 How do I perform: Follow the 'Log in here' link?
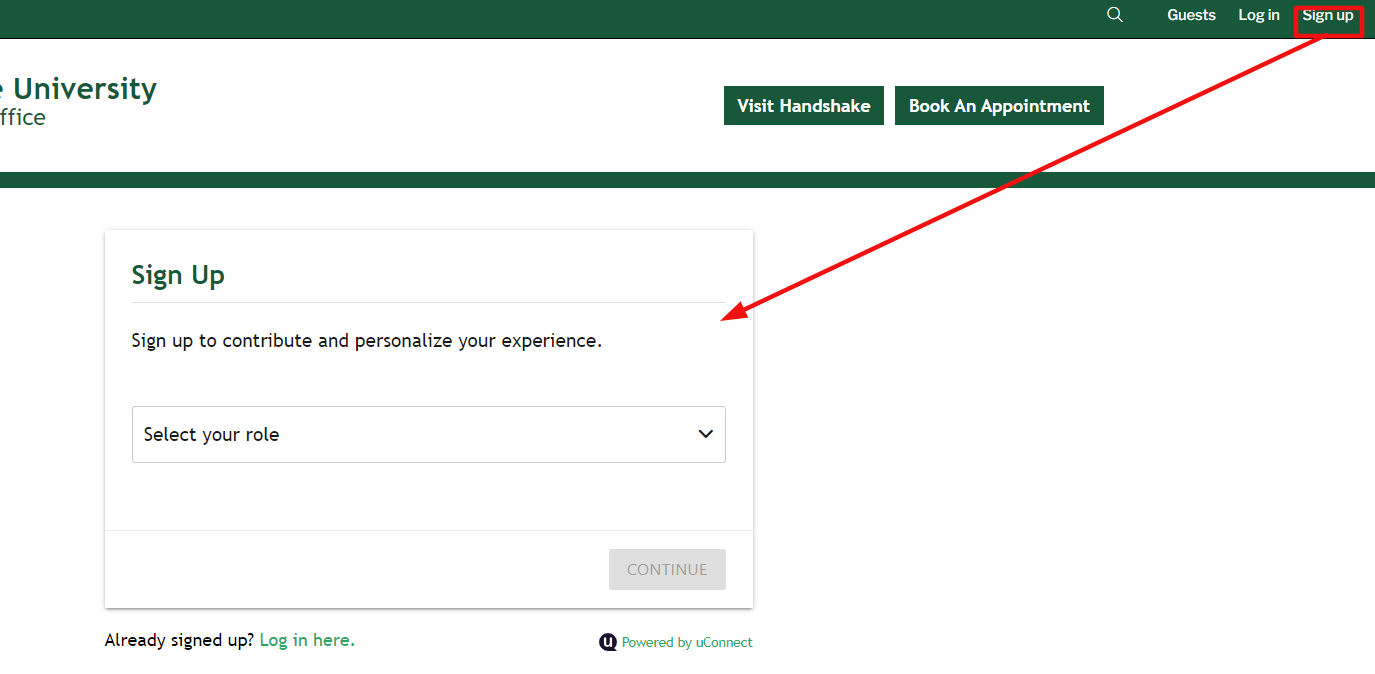coord(307,640)
